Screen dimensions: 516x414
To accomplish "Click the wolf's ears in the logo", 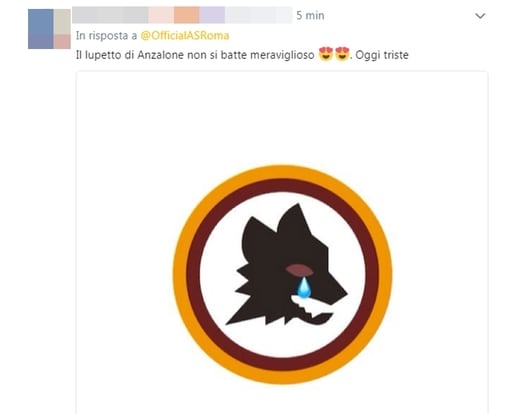I will pyautogui.click(x=277, y=223).
